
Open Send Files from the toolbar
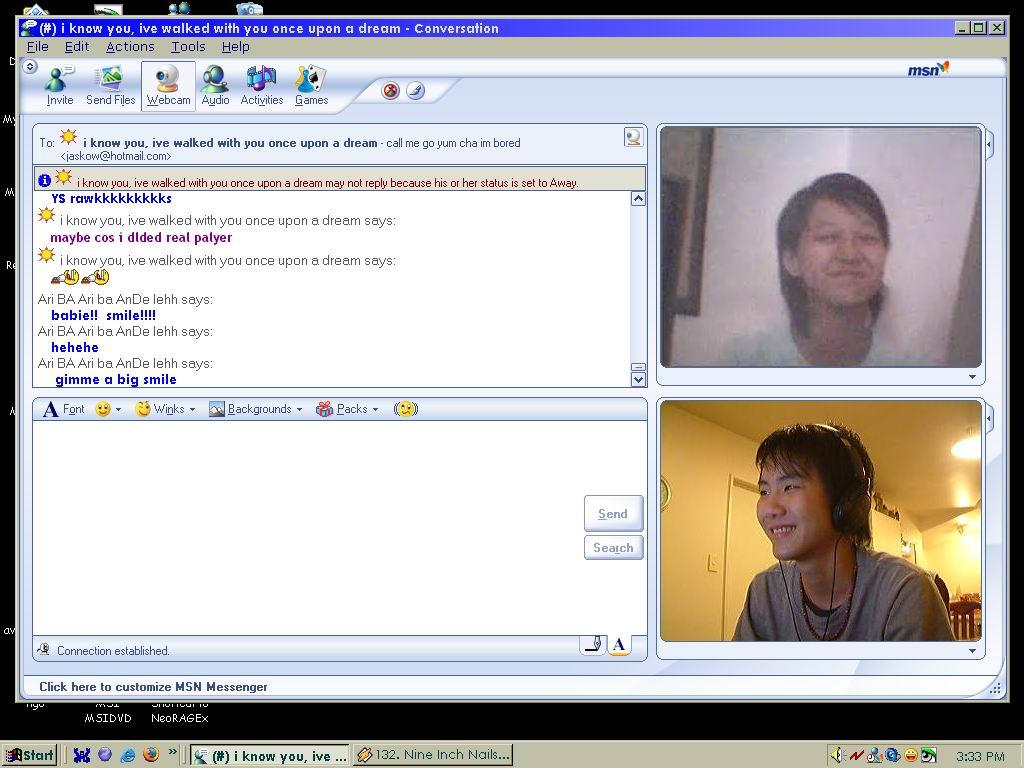110,86
